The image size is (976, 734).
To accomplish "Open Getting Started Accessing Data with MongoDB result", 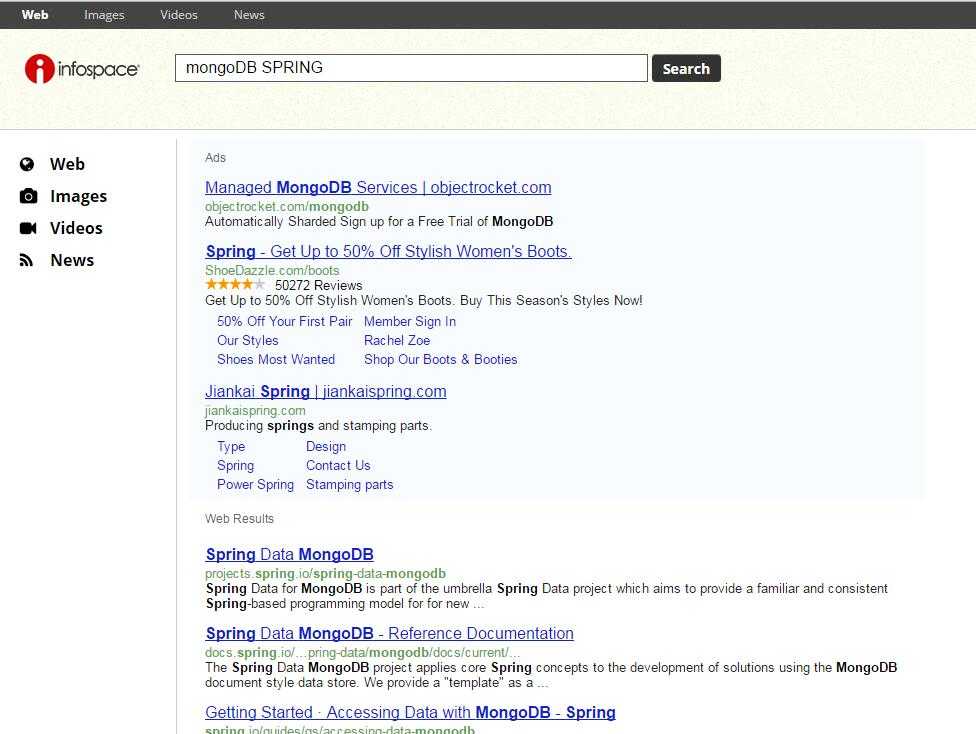I will click(410, 712).
